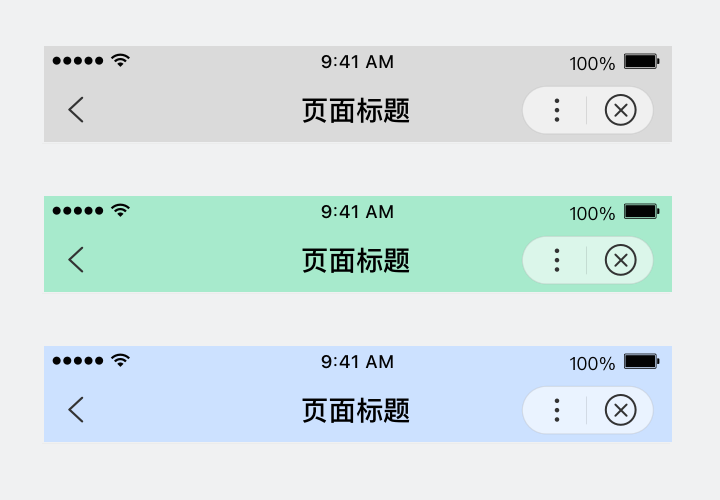Close mini program from gray bar

pos(621,110)
